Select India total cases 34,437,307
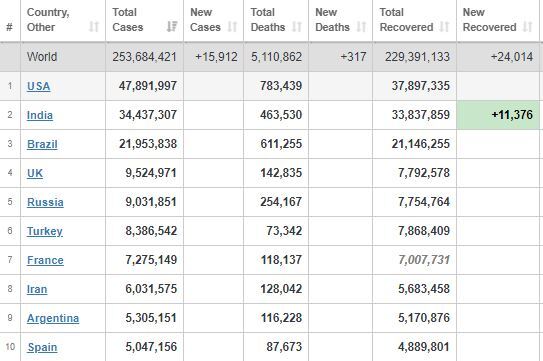543x361 pixels. tap(148, 115)
